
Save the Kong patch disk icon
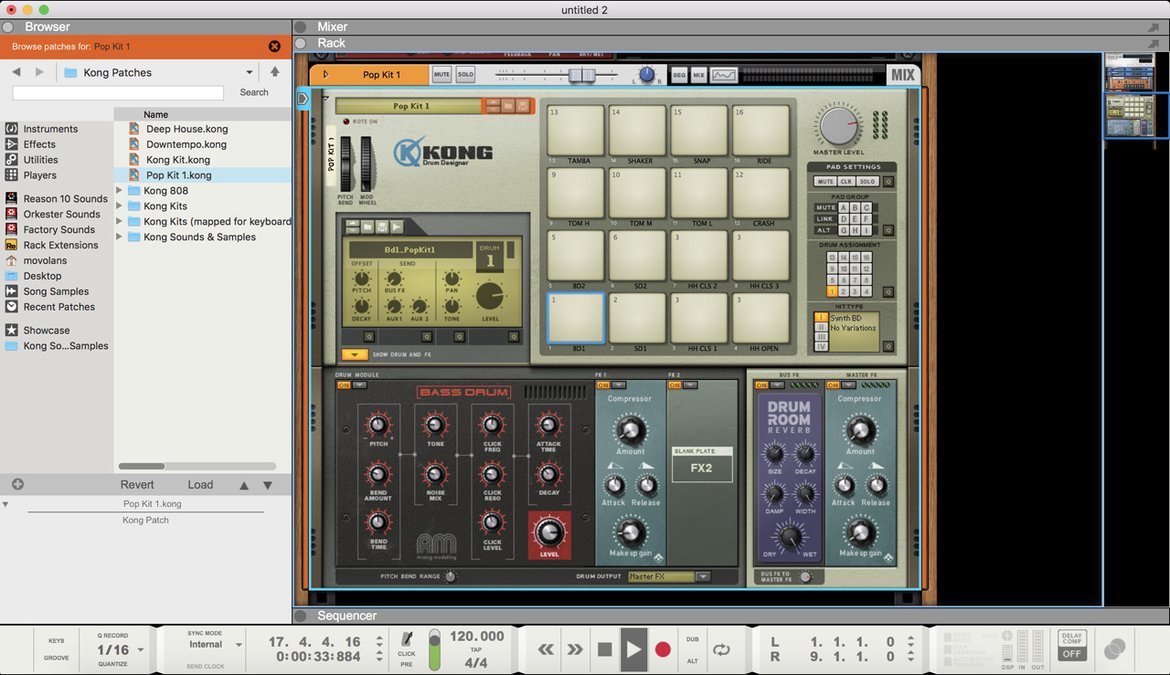[x=522, y=106]
